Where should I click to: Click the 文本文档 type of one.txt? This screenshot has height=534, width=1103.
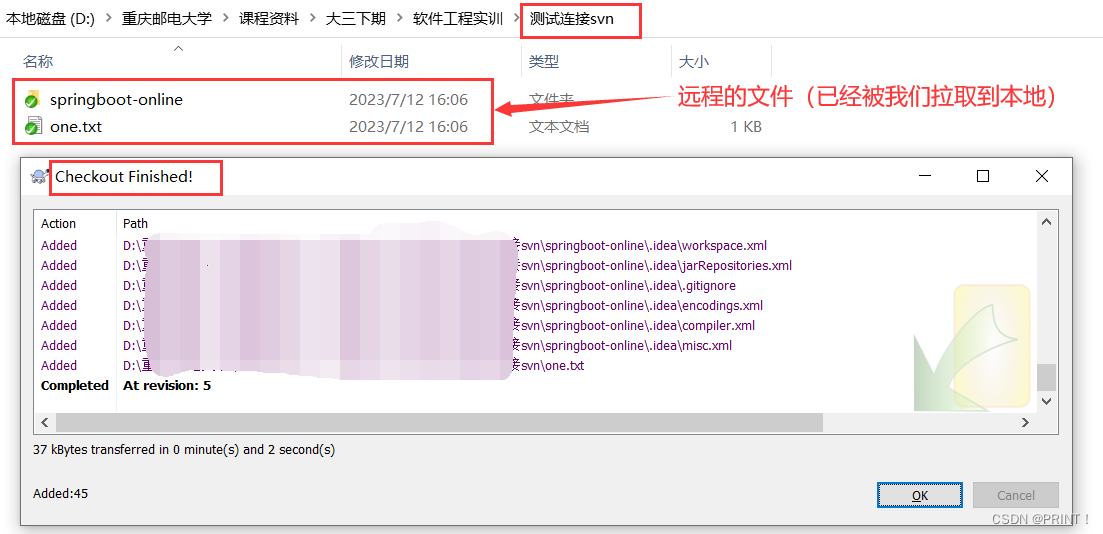(x=559, y=127)
